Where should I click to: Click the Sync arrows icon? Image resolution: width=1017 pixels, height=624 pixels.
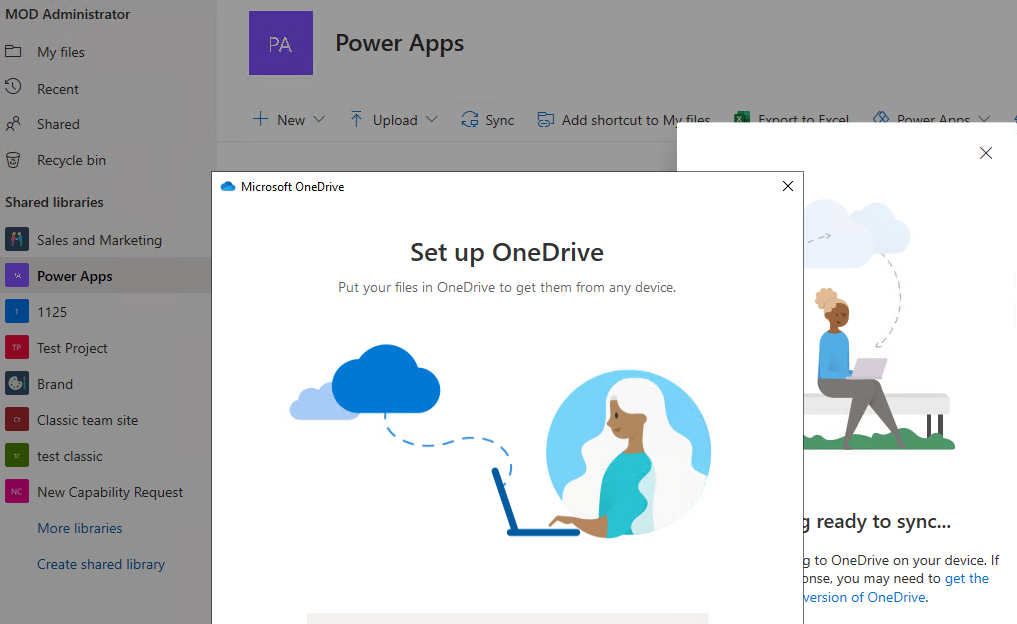(x=470, y=119)
